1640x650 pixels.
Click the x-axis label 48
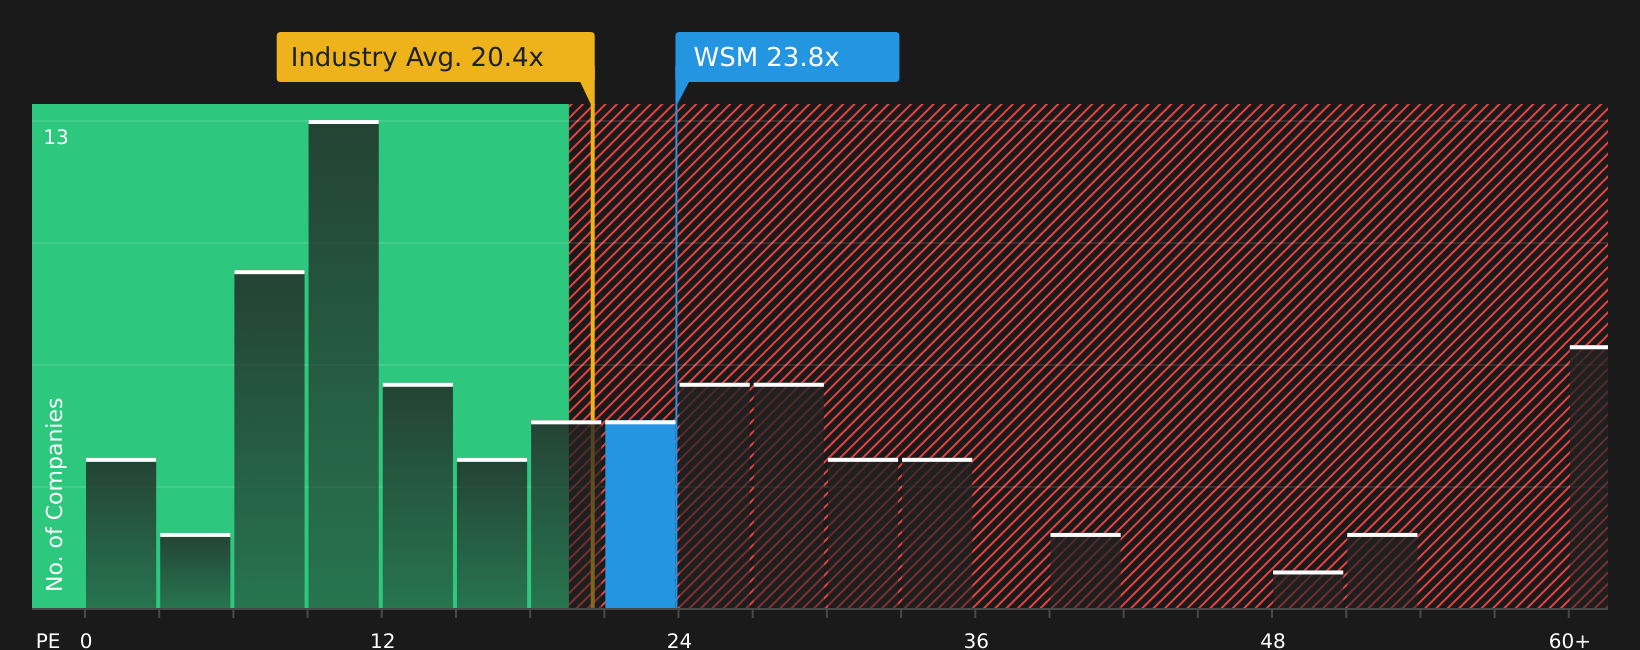click(x=1273, y=641)
